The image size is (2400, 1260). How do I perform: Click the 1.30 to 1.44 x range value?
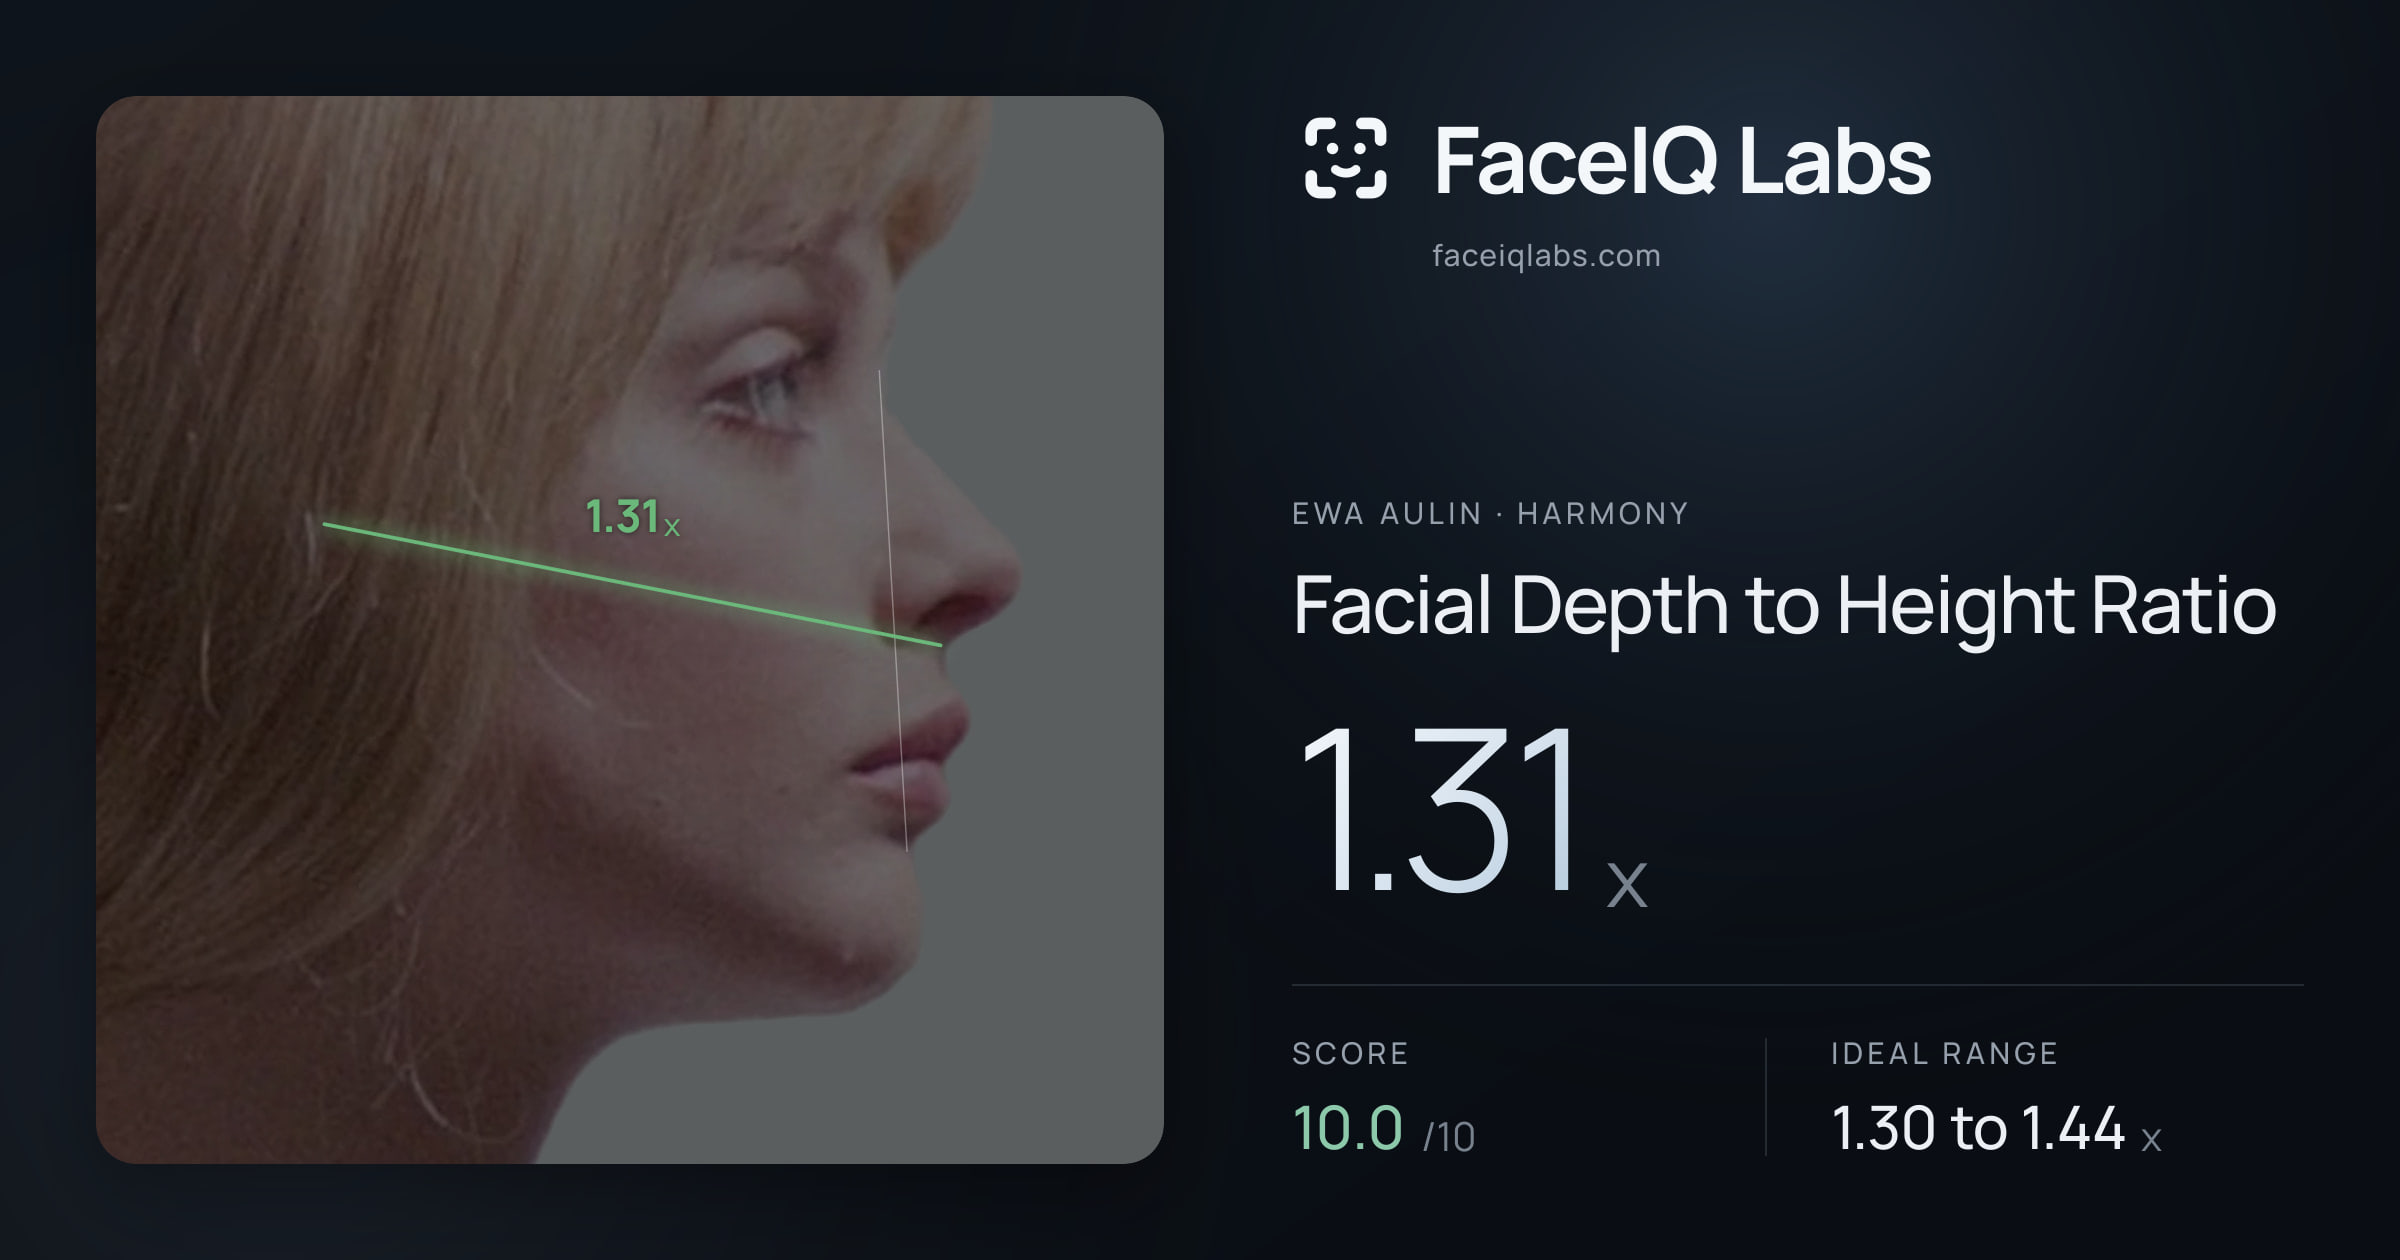pyautogui.click(x=1996, y=1129)
